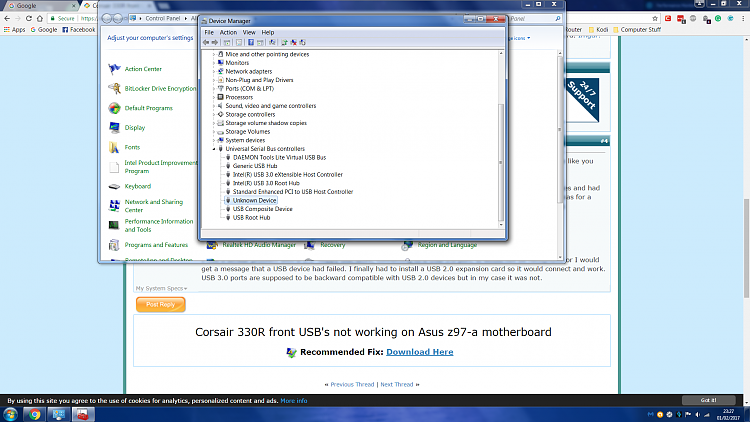Click Control Panel in the breadcrumb path
Viewport: 750px width, 422px height.
(x=163, y=18)
